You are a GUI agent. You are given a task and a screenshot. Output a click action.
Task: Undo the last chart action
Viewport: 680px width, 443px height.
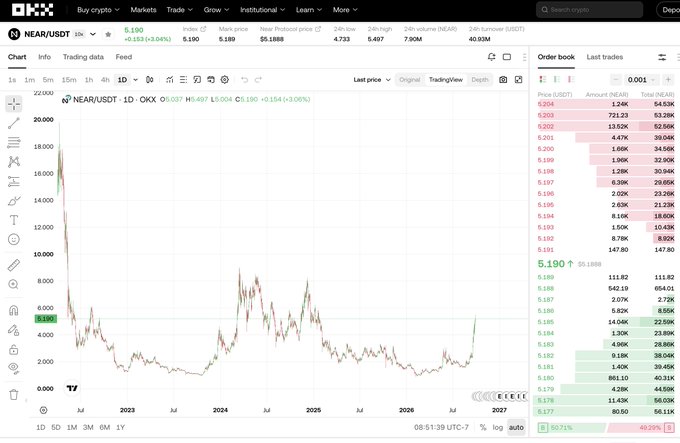pyautogui.click(x=245, y=79)
